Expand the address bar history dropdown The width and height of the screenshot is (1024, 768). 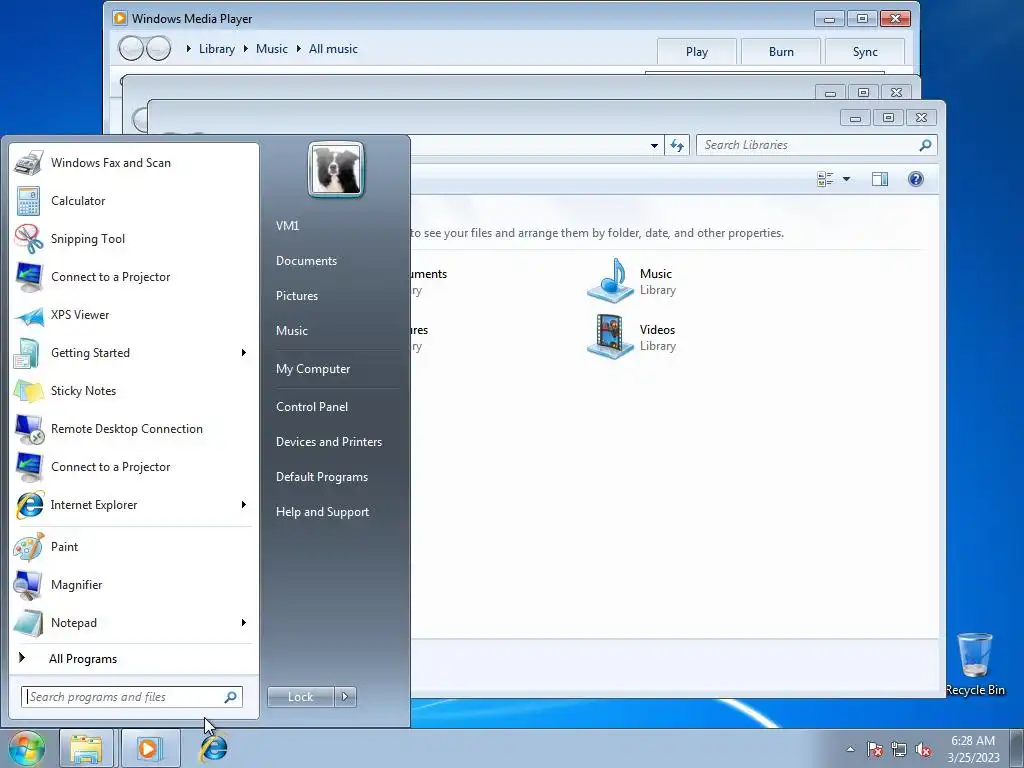[x=654, y=146]
